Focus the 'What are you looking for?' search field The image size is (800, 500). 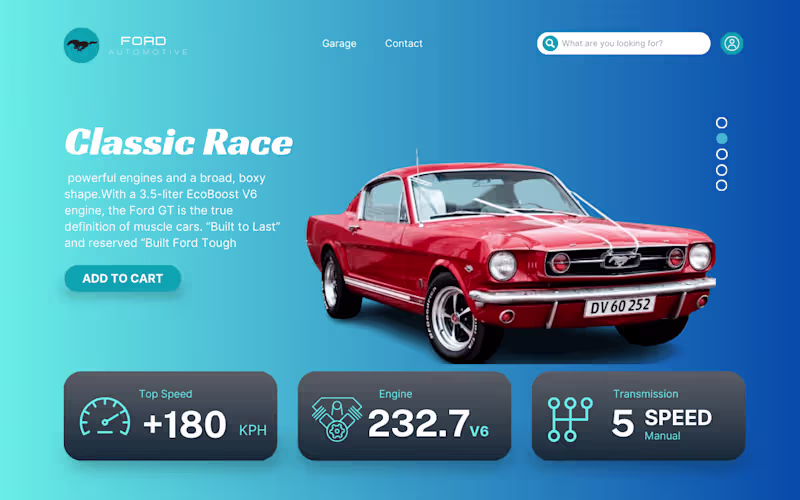[x=623, y=43]
